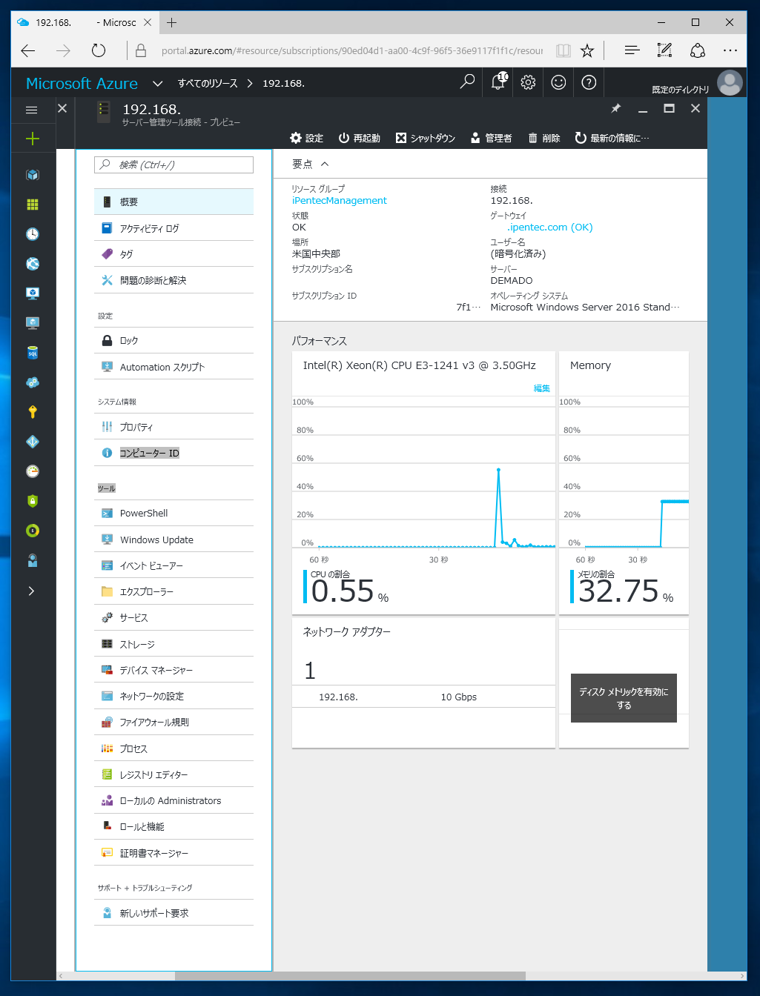The image size is (760, 996).
Task: Add page to favorites with star icon
Action: coord(587,51)
